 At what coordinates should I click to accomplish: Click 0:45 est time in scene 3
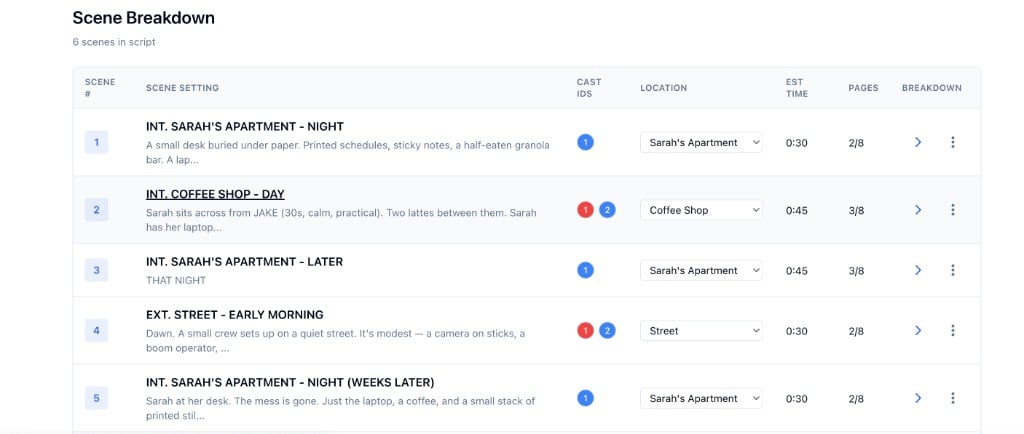pos(797,271)
